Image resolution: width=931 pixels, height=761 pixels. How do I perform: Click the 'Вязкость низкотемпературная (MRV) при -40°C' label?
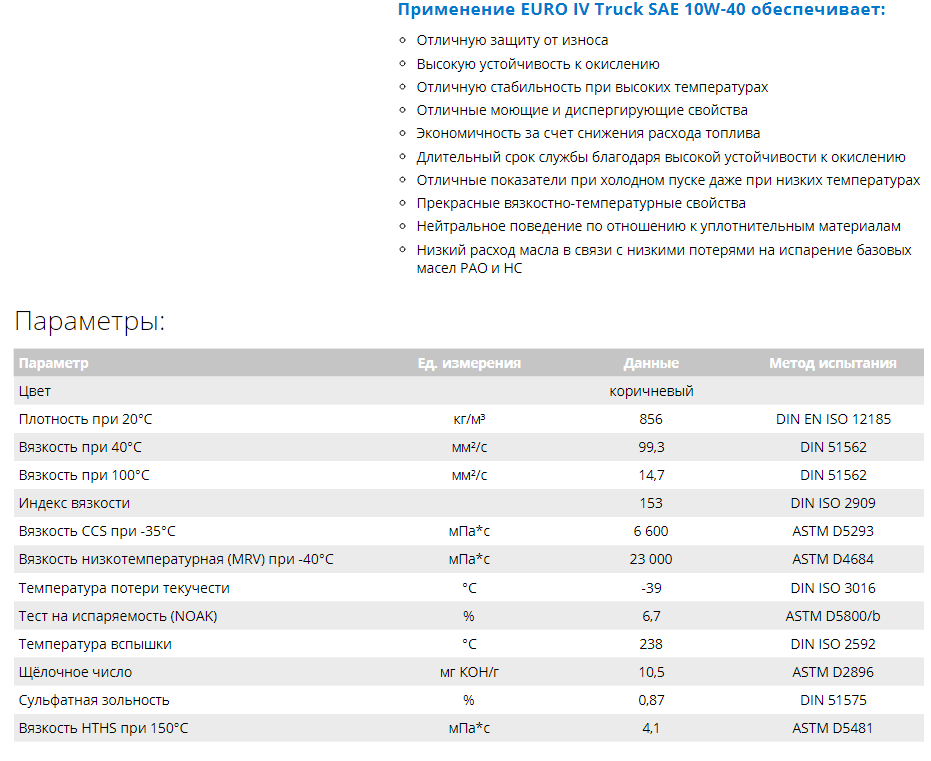[176, 559]
